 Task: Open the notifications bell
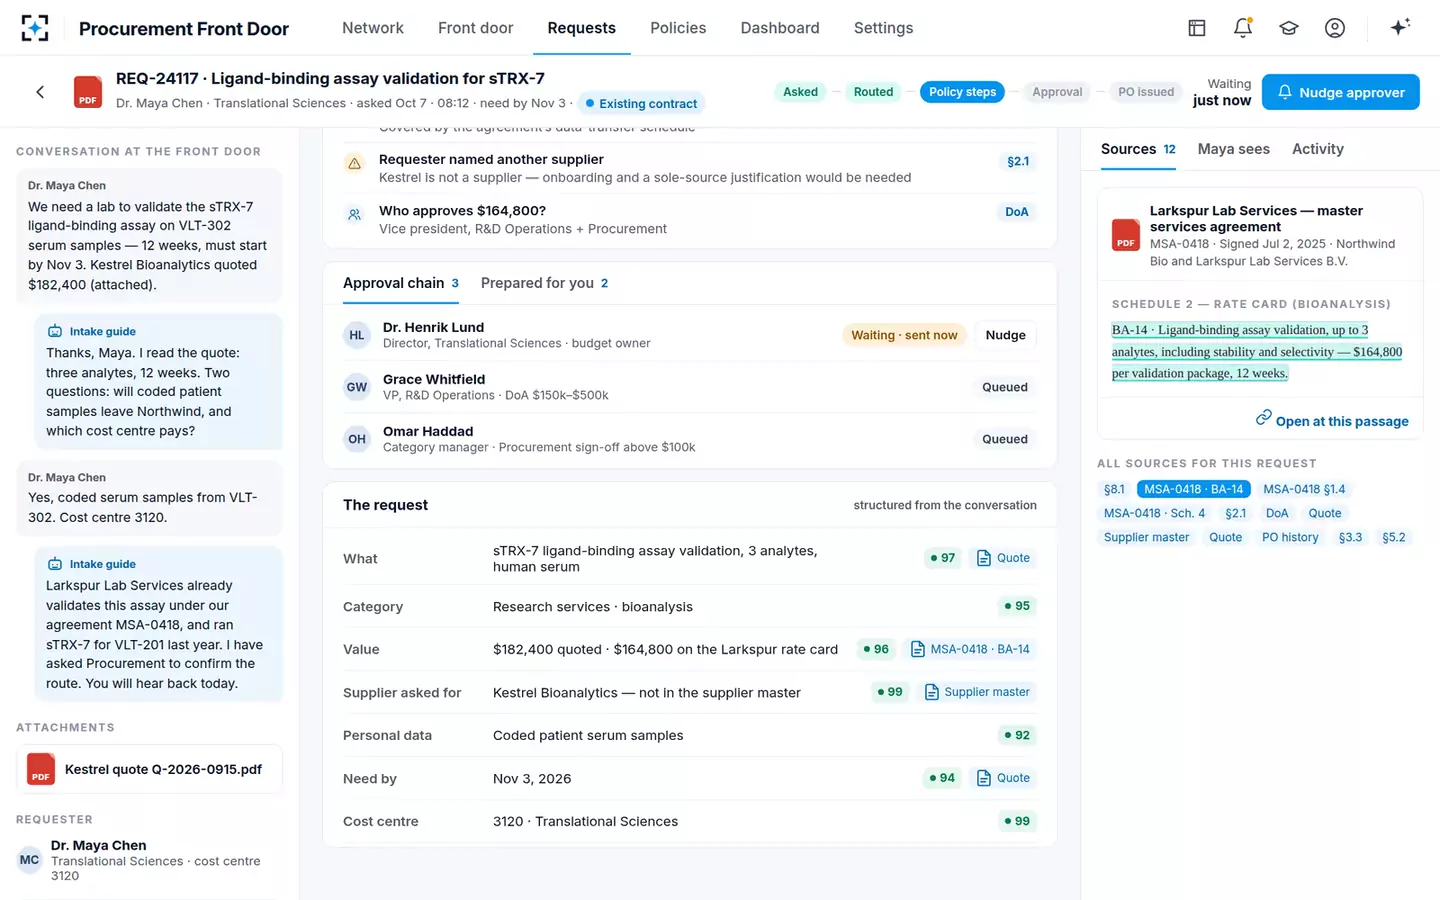click(x=1243, y=28)
